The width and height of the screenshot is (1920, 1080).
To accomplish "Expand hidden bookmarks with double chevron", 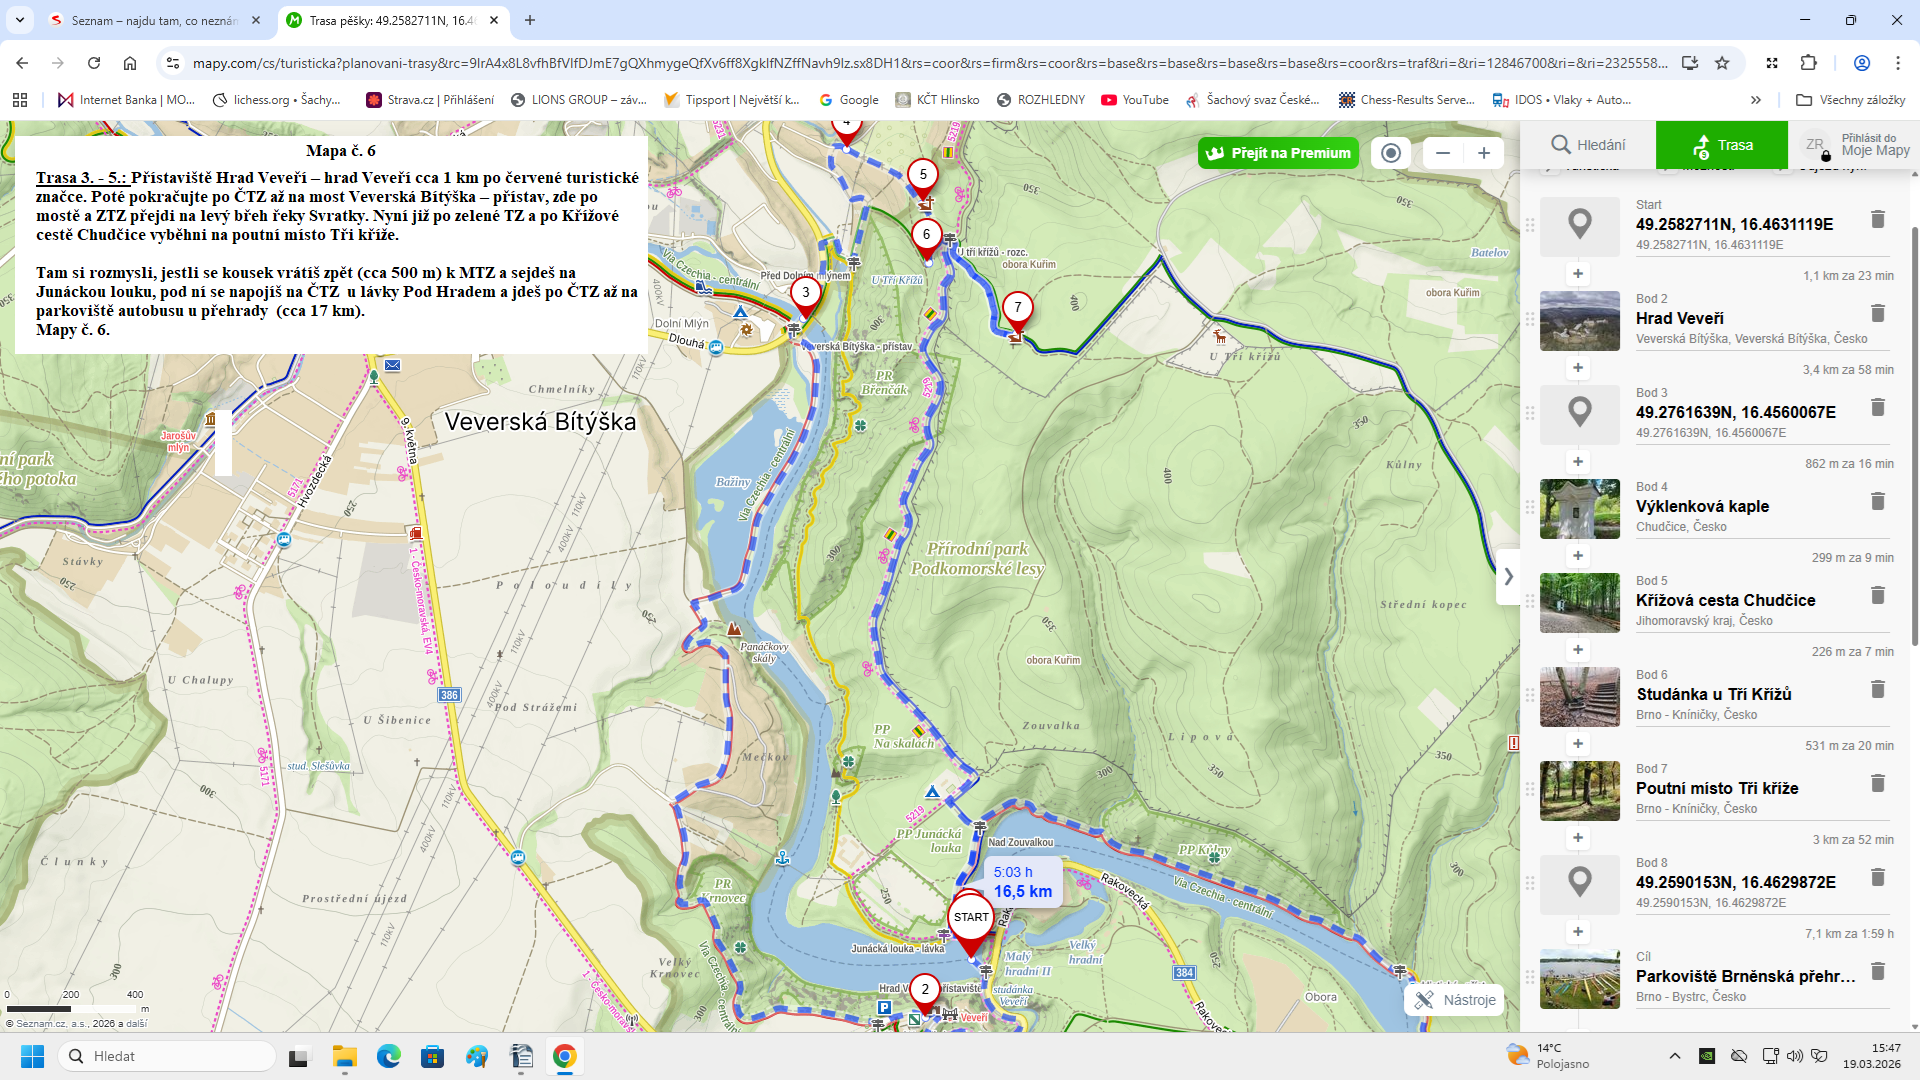I will 1755,100.
